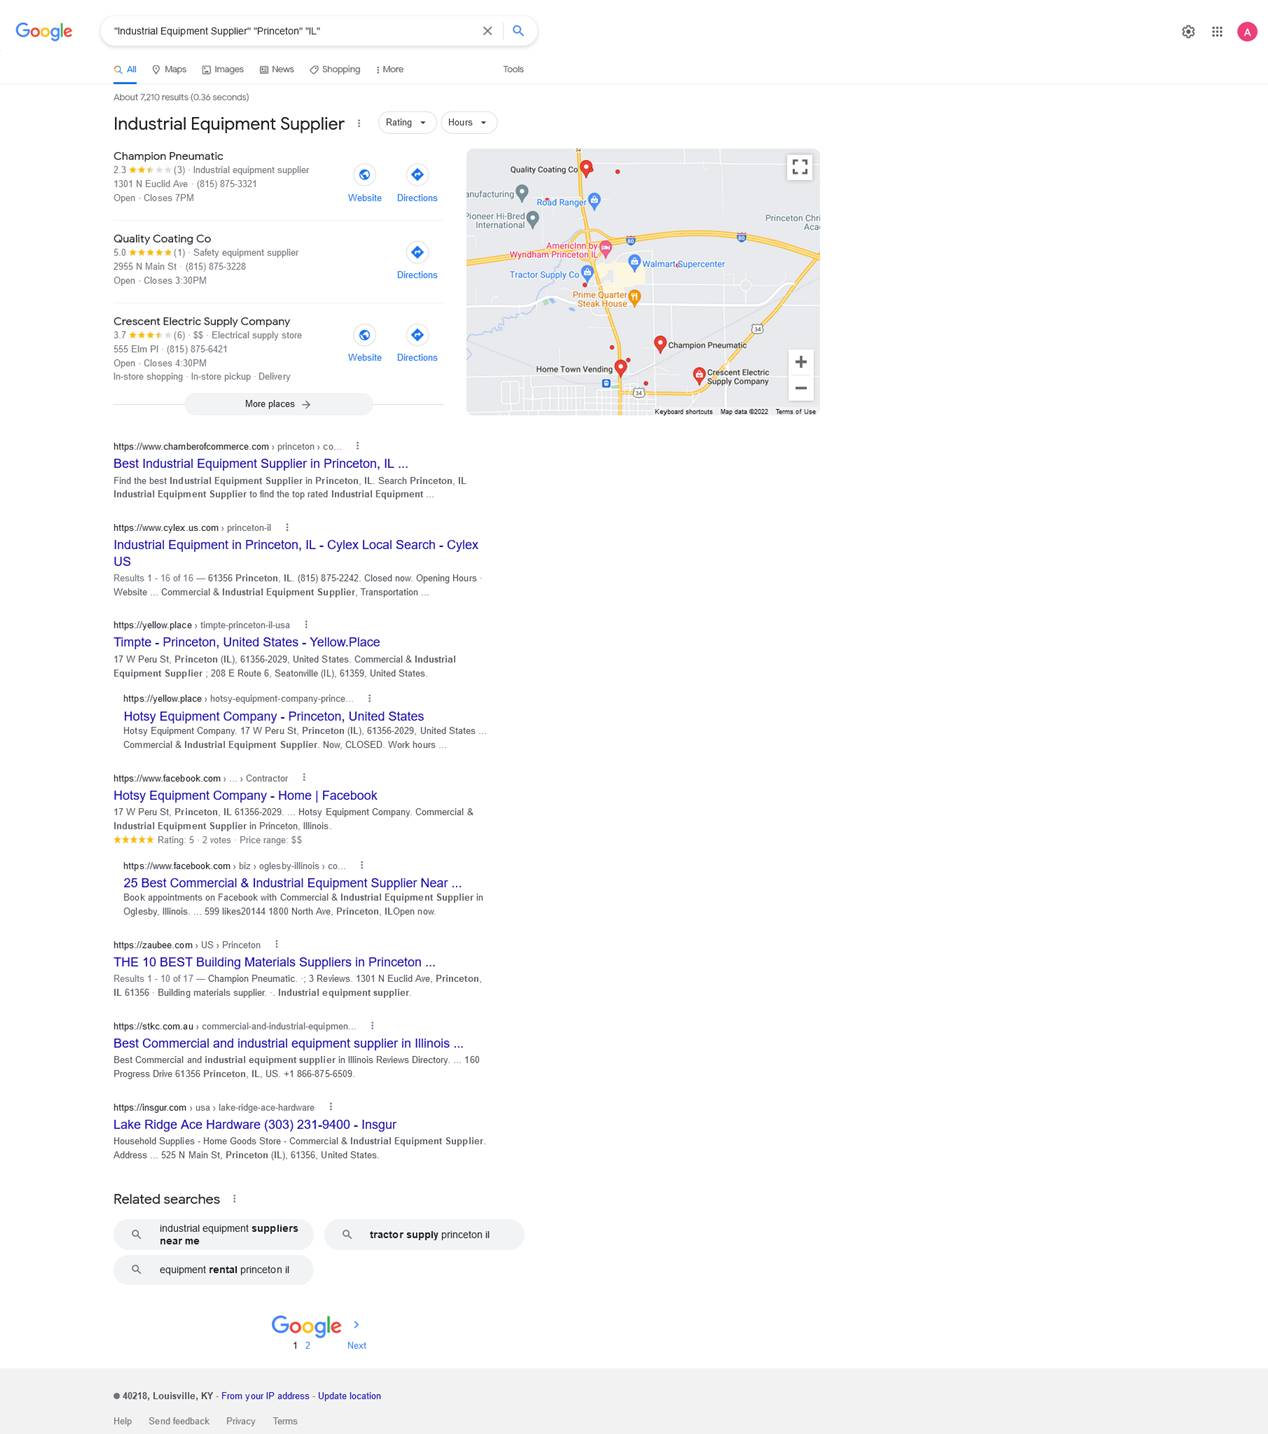Viewport: 1268px width, 1434px height.
Task: Open options menu for zaubee.com result
Action: click(x=277, y=944)
